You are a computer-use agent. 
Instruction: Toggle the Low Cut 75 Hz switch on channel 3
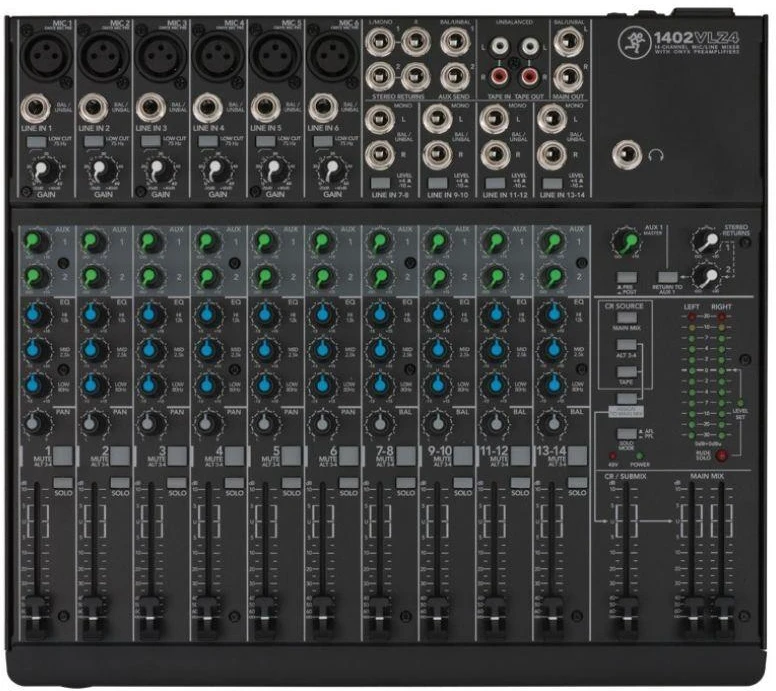pyautogui.click(x=150, y=142)
